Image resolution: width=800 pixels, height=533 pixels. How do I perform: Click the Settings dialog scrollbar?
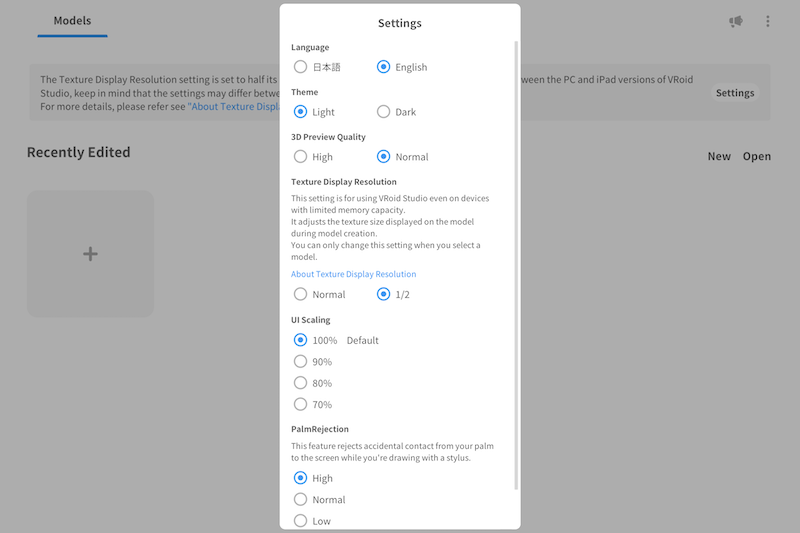point(516,265)
